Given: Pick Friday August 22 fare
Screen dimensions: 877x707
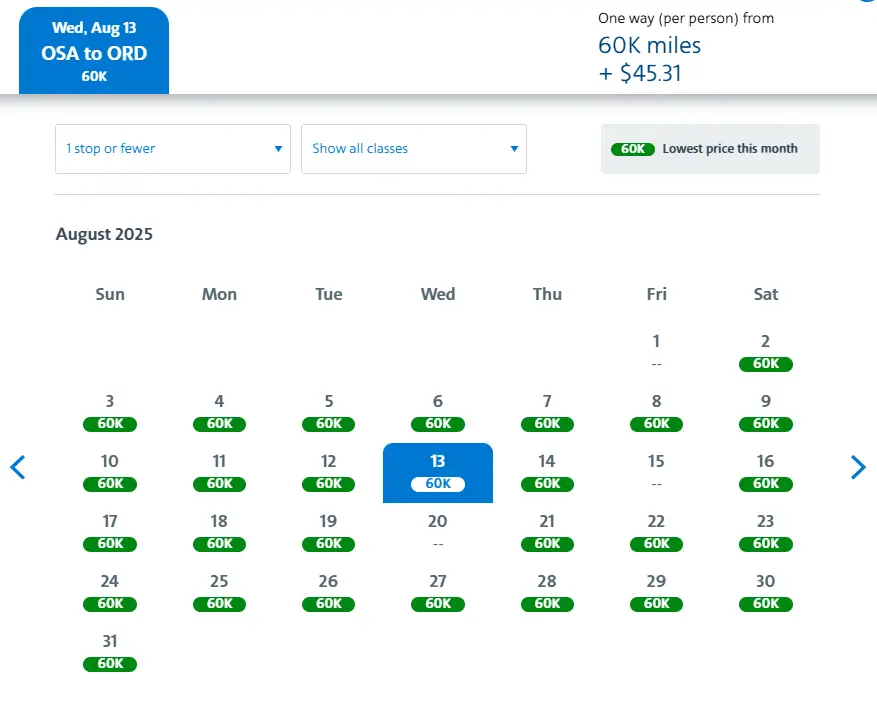Looking at the screenshot, I should pos(656,532).
